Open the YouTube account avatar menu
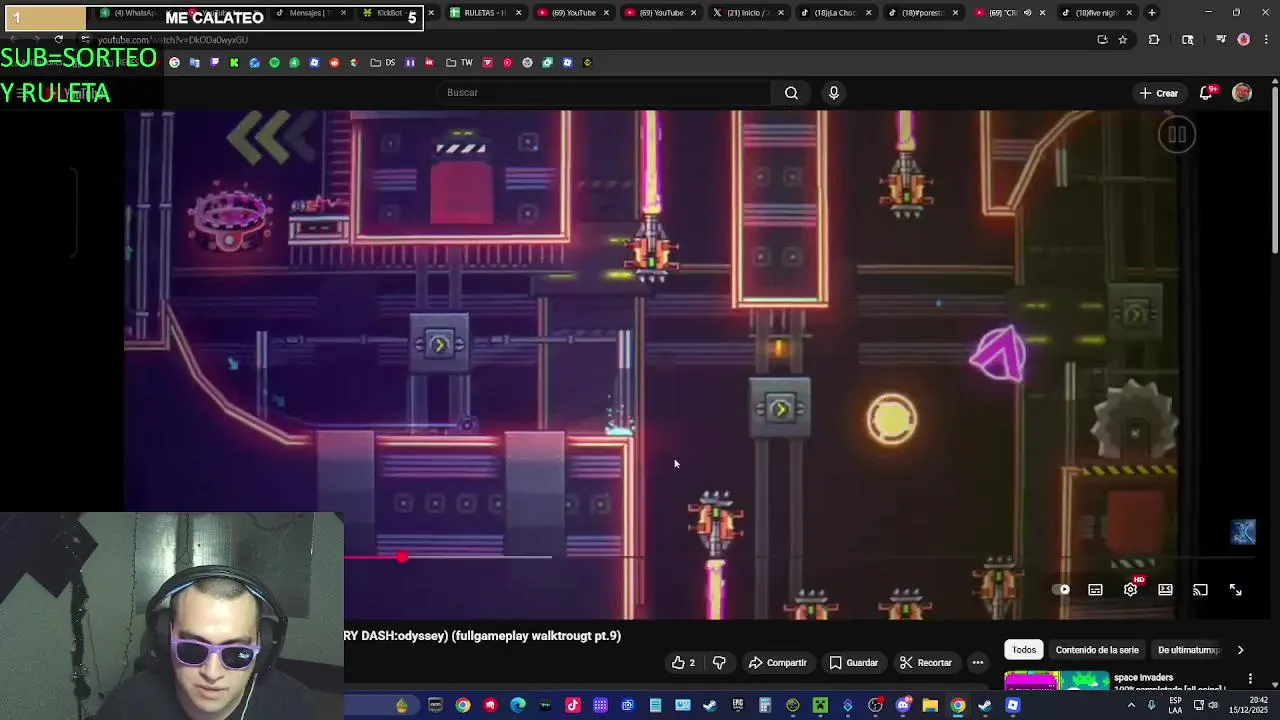 1242,93
